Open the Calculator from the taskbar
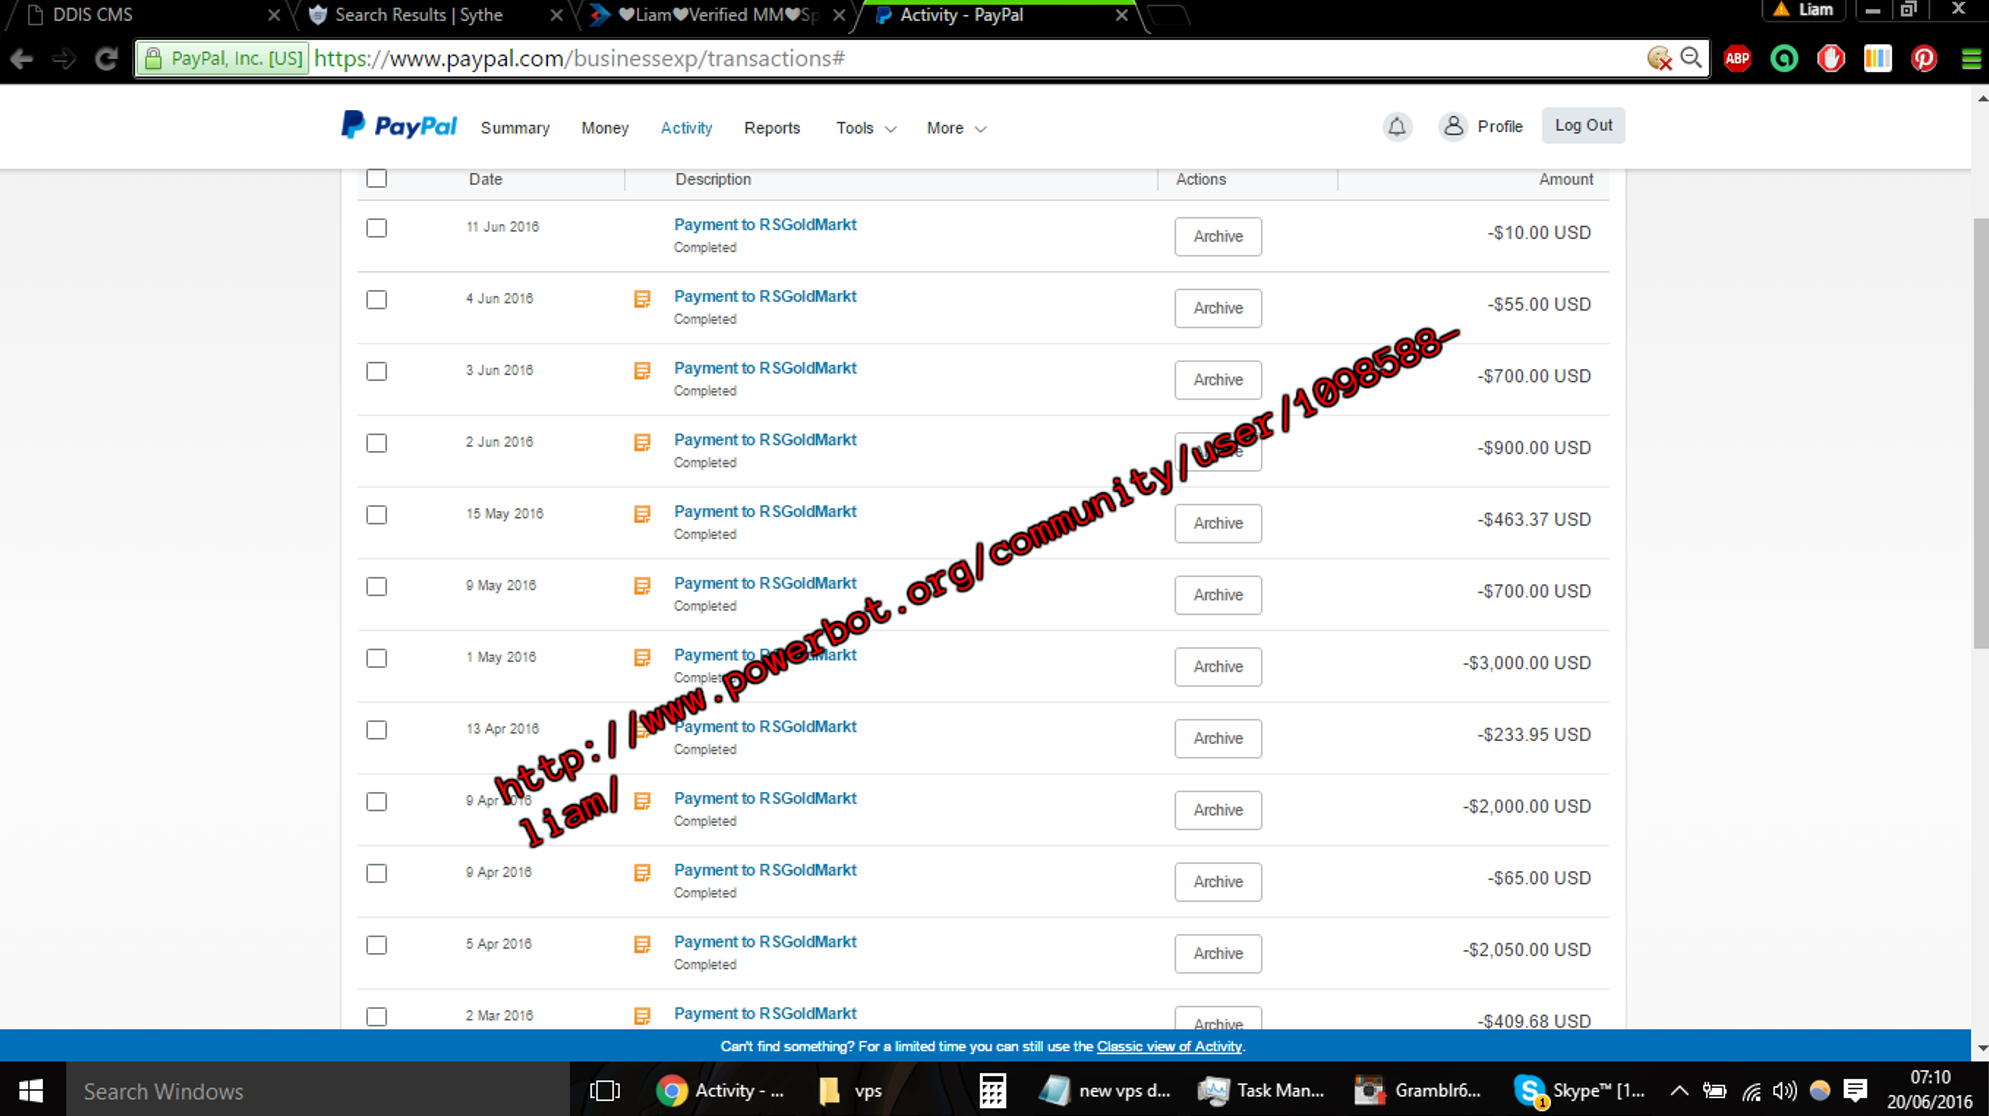This screenshot has width=1989, height=1116. coord(992,1090)
